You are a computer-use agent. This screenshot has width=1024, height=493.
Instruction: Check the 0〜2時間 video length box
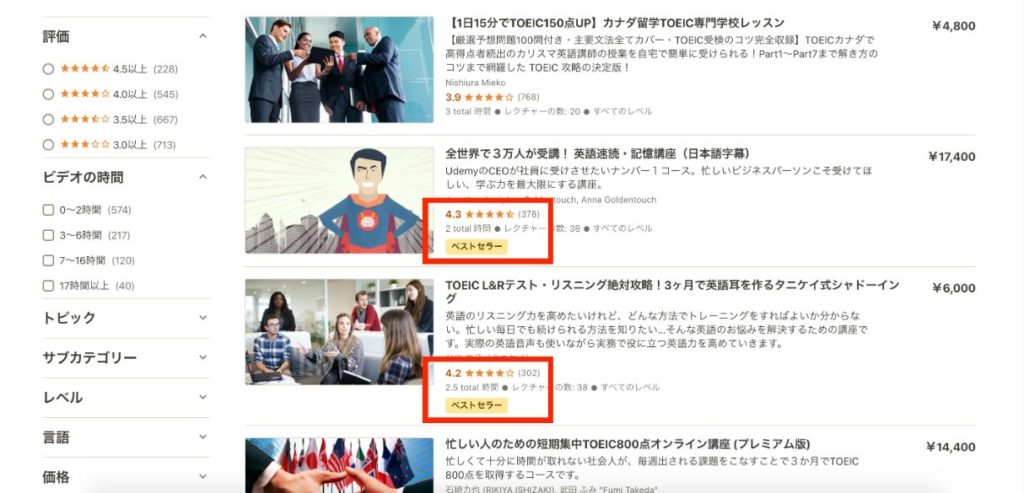pos(48,210)
